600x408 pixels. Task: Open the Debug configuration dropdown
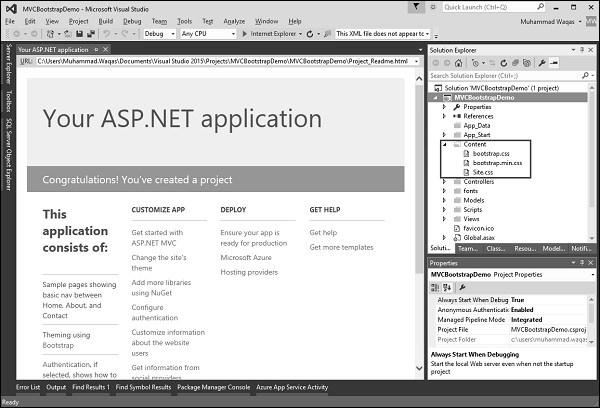(x=159, y=33)
